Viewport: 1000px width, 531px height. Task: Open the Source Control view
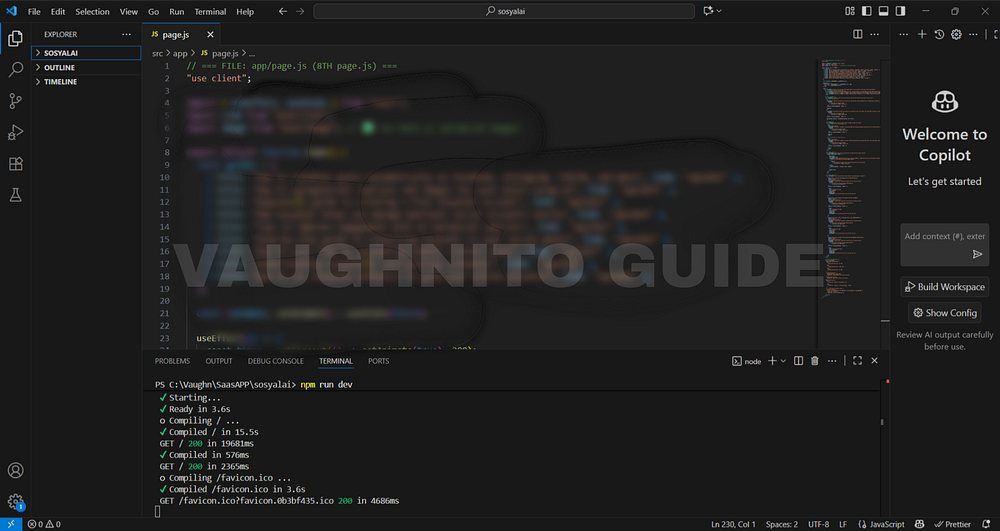coord(15,101)
